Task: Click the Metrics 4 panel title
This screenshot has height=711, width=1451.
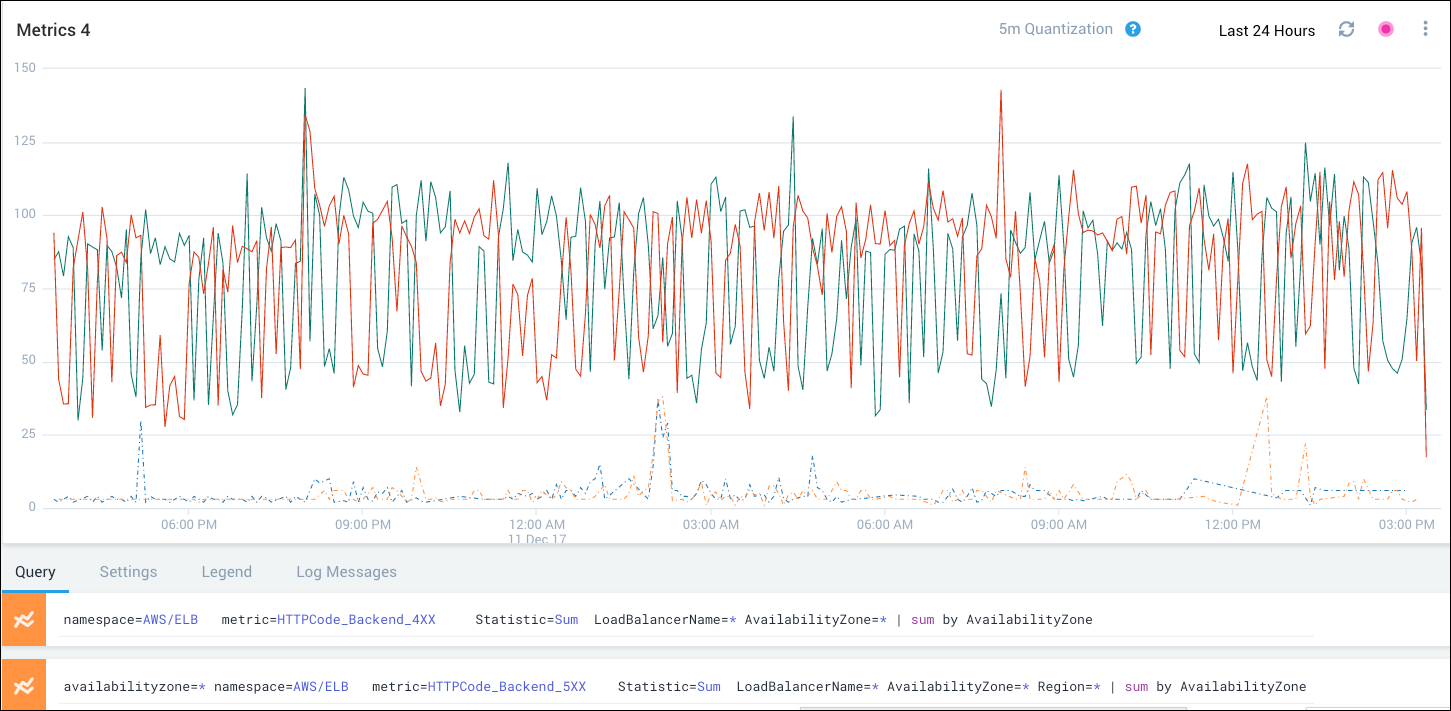Action: pos(53,30)
